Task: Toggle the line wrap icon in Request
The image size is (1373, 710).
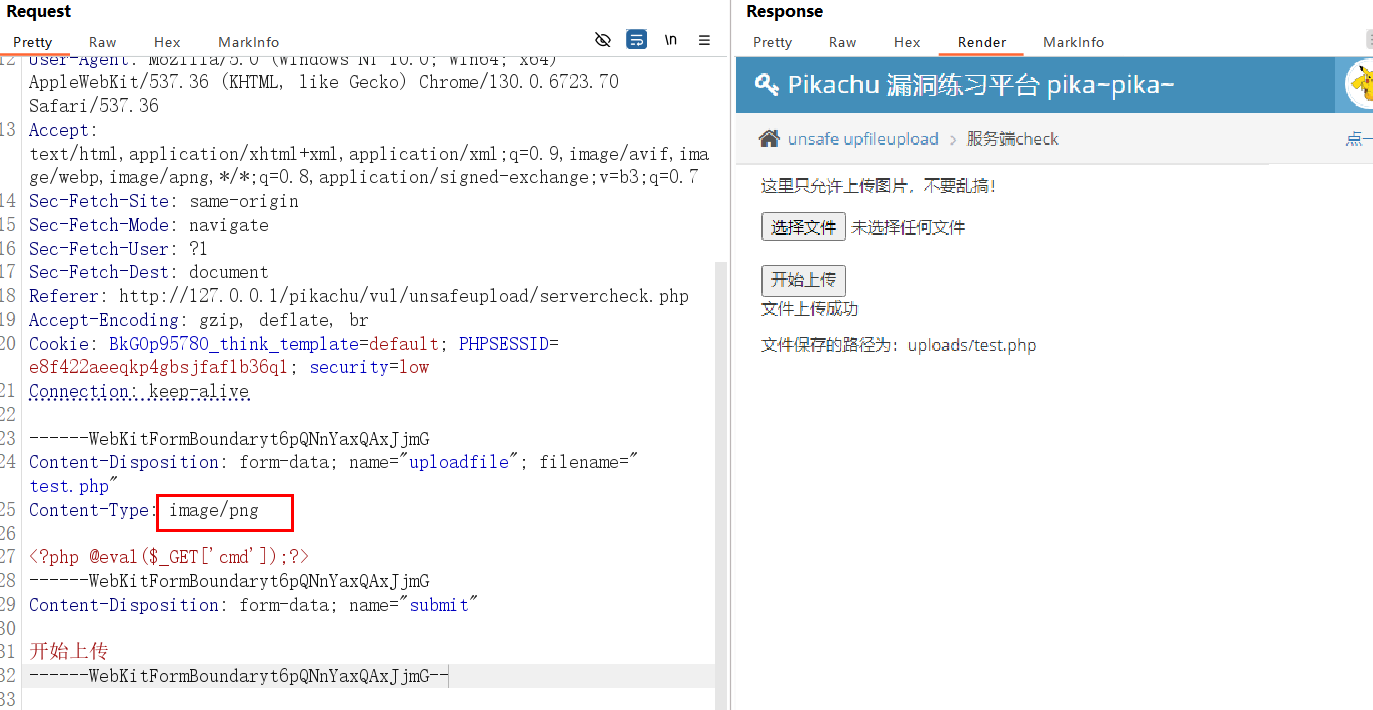Action: pos(636,40)
